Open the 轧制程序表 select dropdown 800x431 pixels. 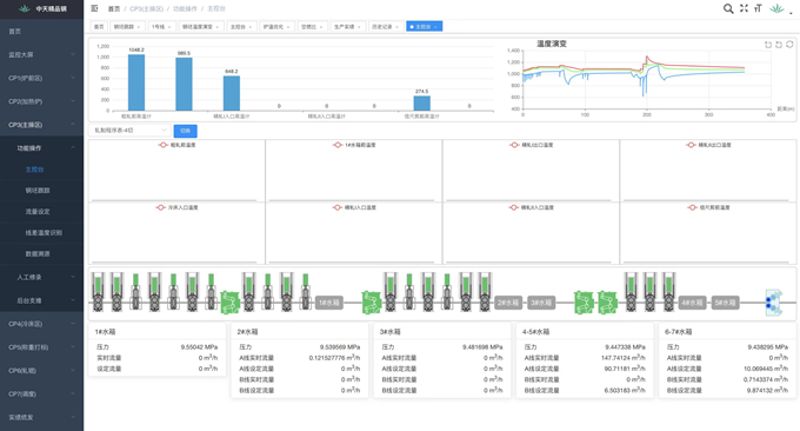pyautogui.click(x=130, y=131)
